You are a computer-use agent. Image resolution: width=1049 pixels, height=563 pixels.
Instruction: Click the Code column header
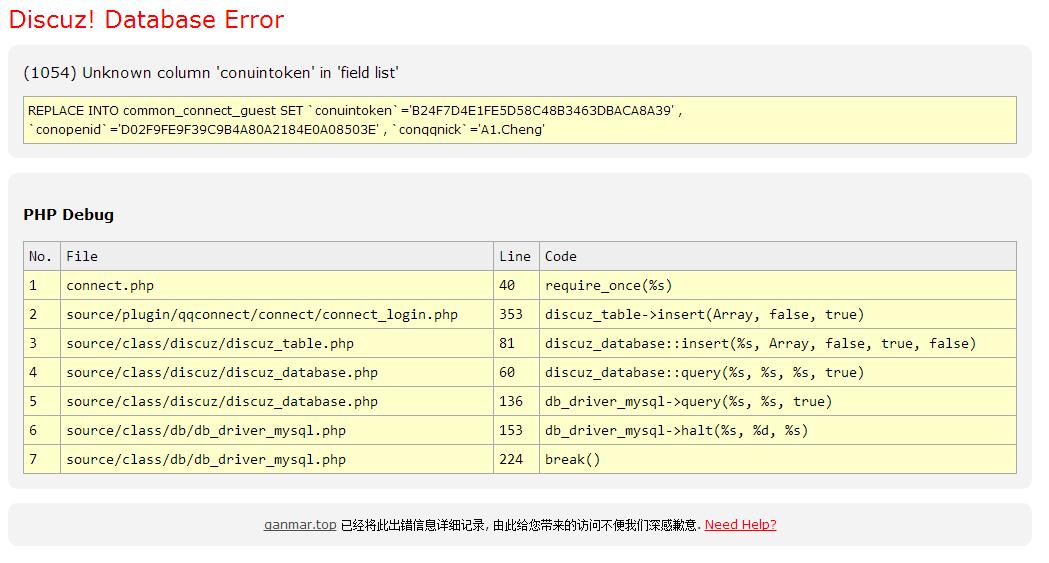point(561,256)
